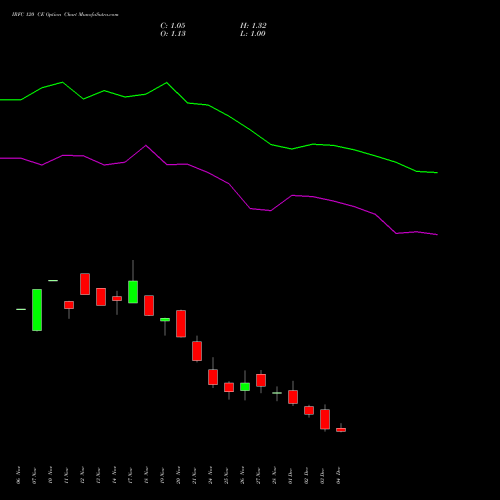Click the red candle above 12 Nov
This screenshot has width=500, height=500.
click(85, 284)
